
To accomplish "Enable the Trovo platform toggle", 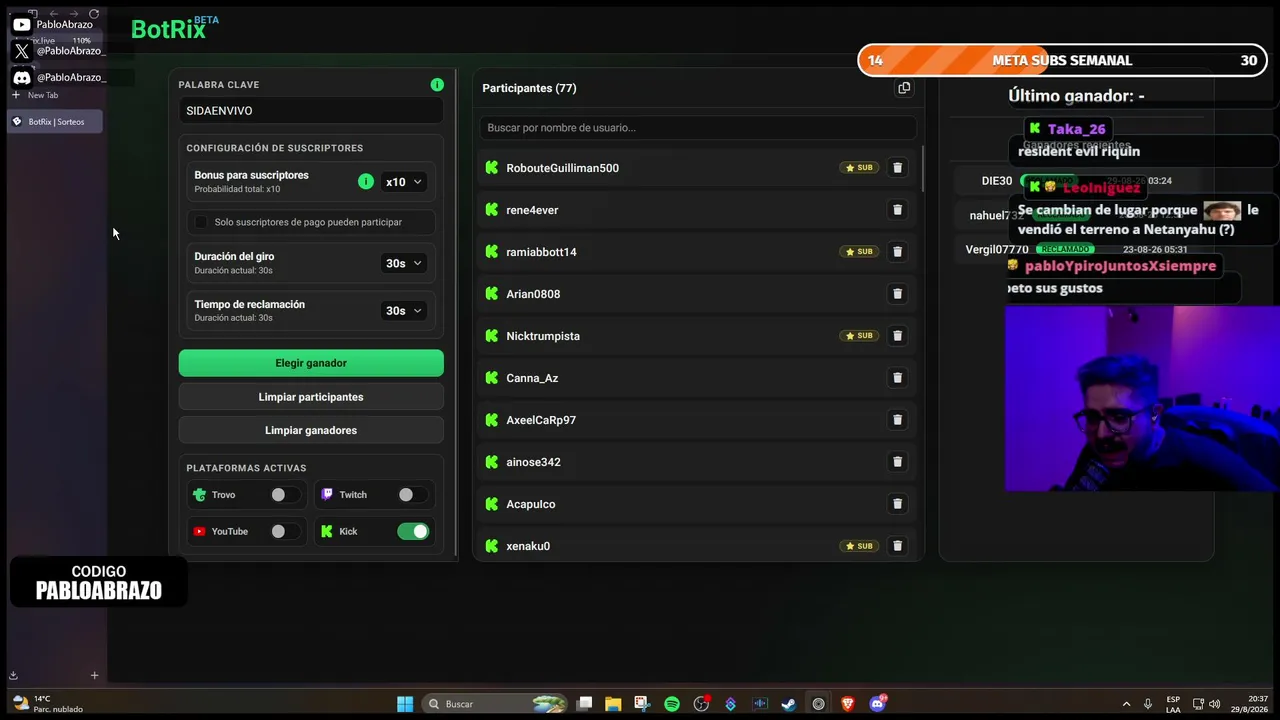I will coord(285,495).
